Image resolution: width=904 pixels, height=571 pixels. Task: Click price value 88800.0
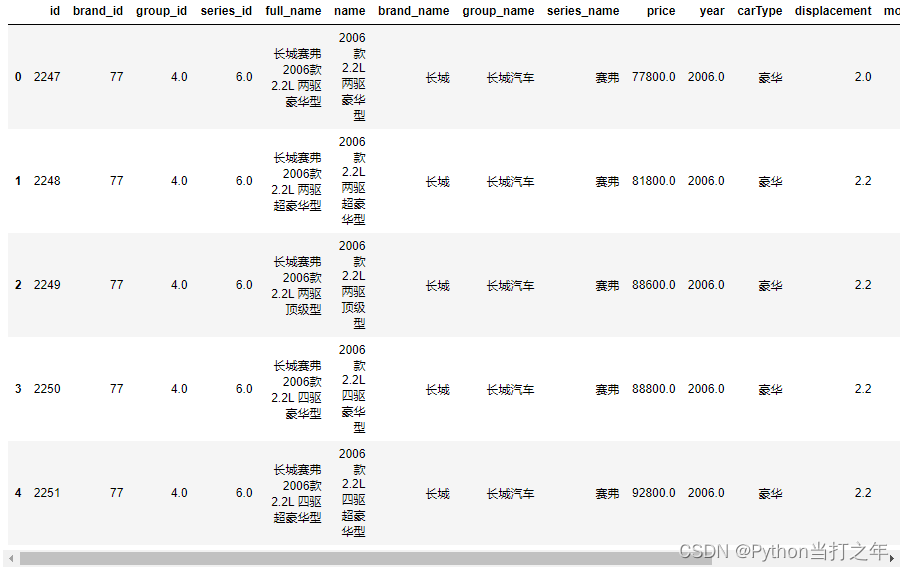(654, 389)
